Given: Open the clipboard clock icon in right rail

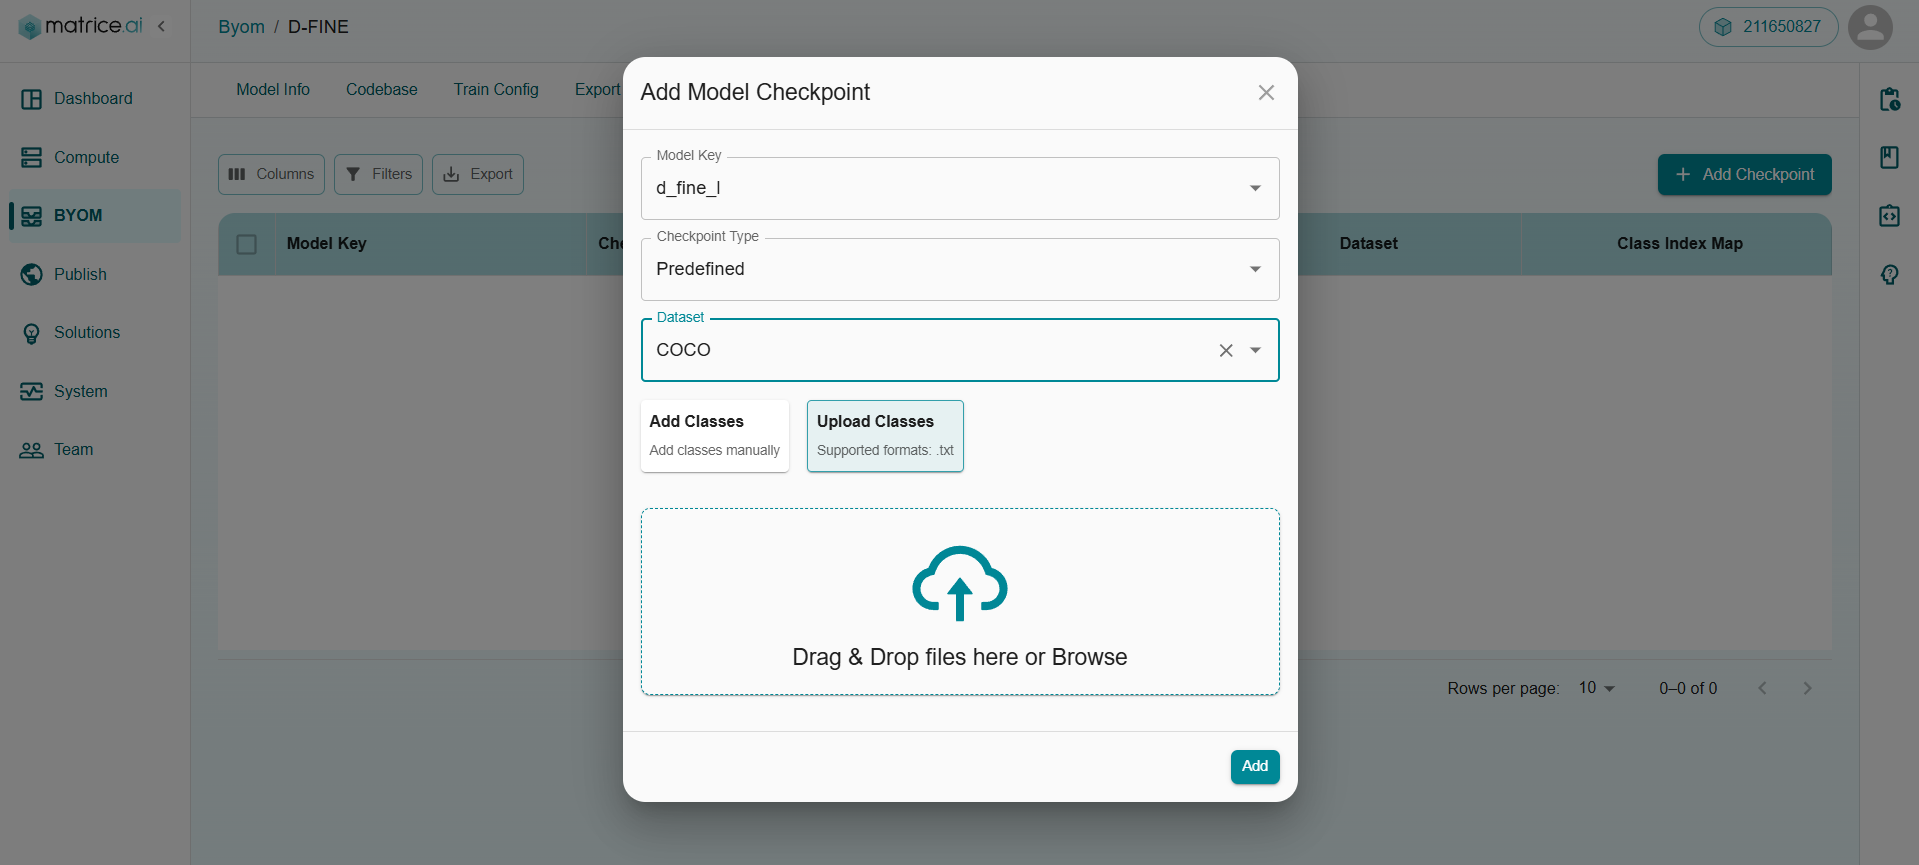Looking at the screenshot, I should [1890, 99].
